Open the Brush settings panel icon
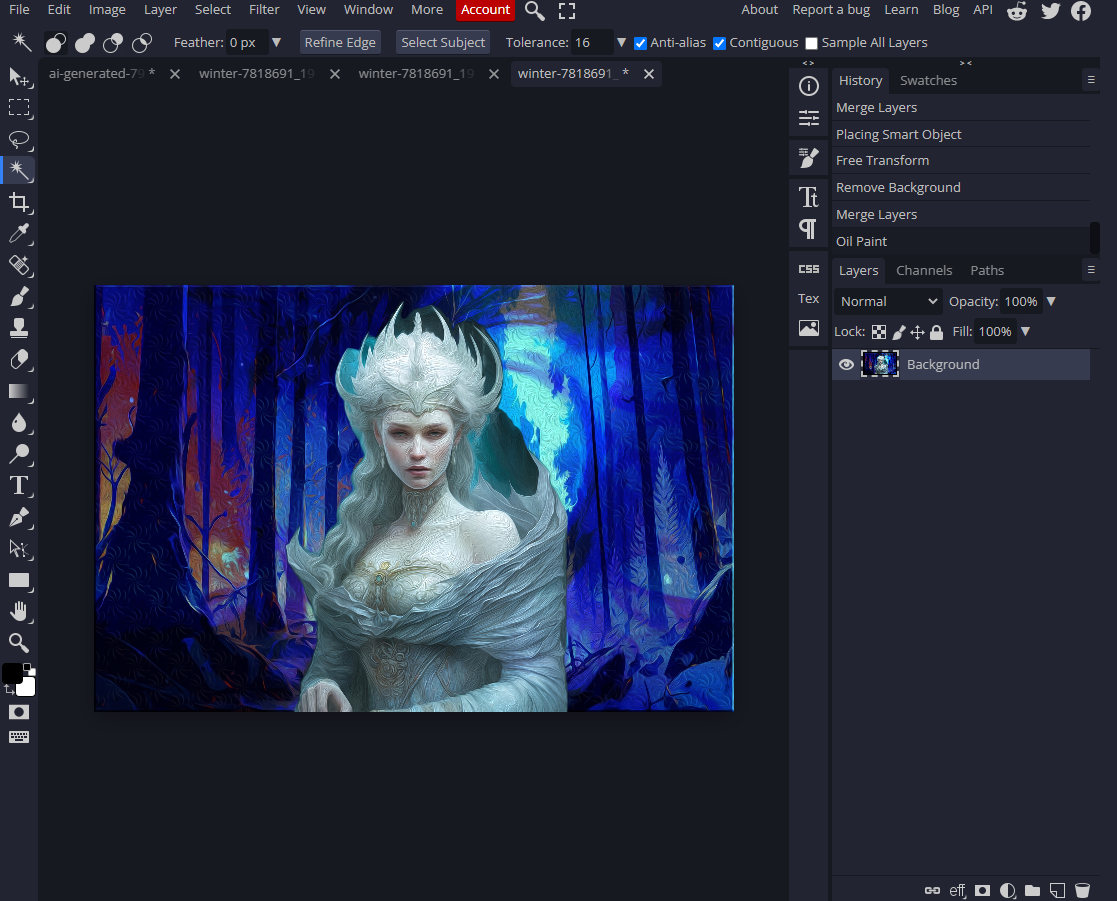The height and width of the screenshot is (901, 1117). coord(809,157)
